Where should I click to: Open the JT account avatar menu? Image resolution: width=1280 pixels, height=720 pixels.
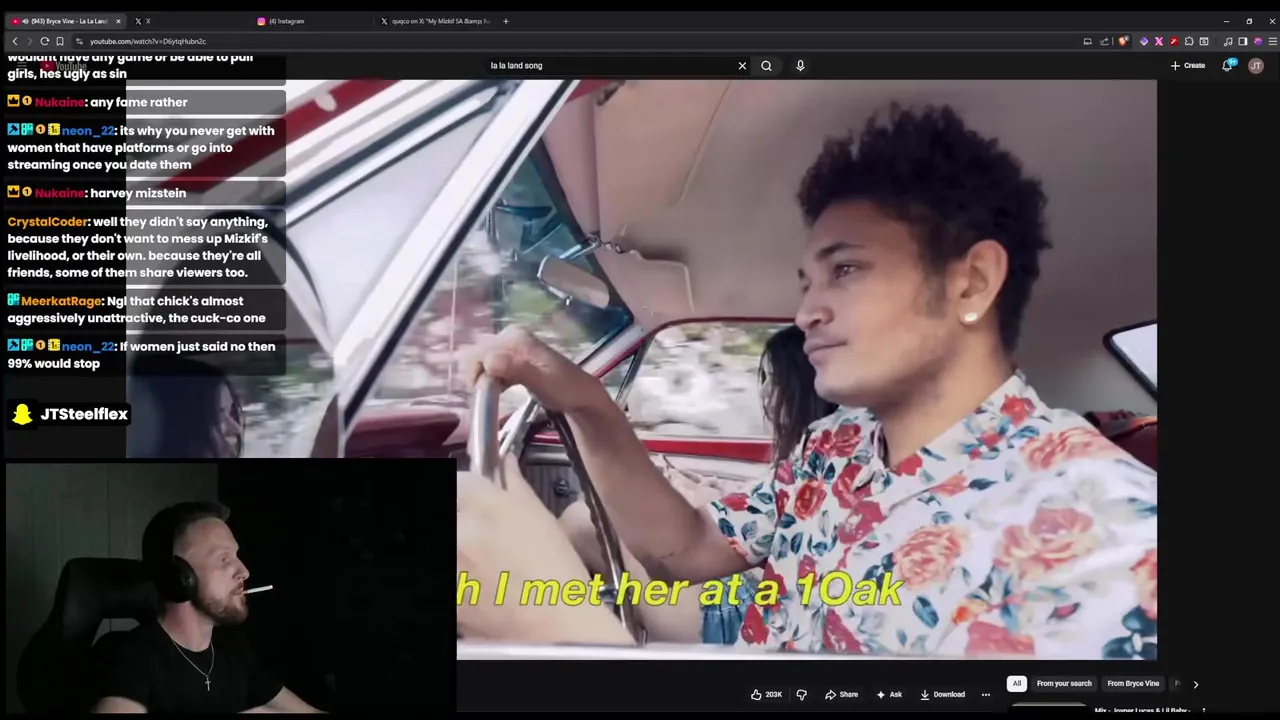pos(1256,66)
